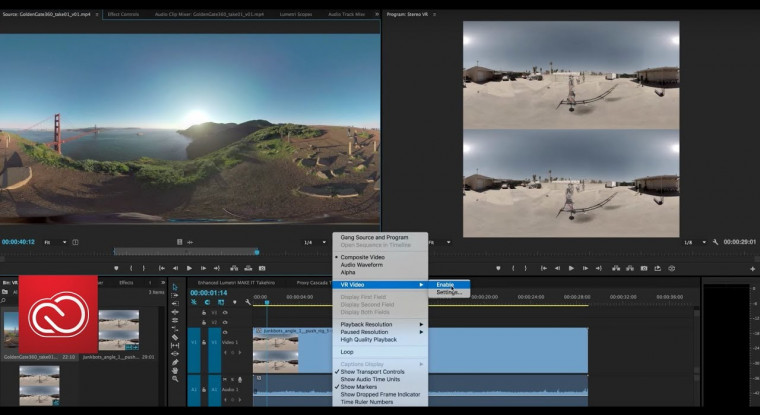Toggle Snap in timeline header

point(207,302)
